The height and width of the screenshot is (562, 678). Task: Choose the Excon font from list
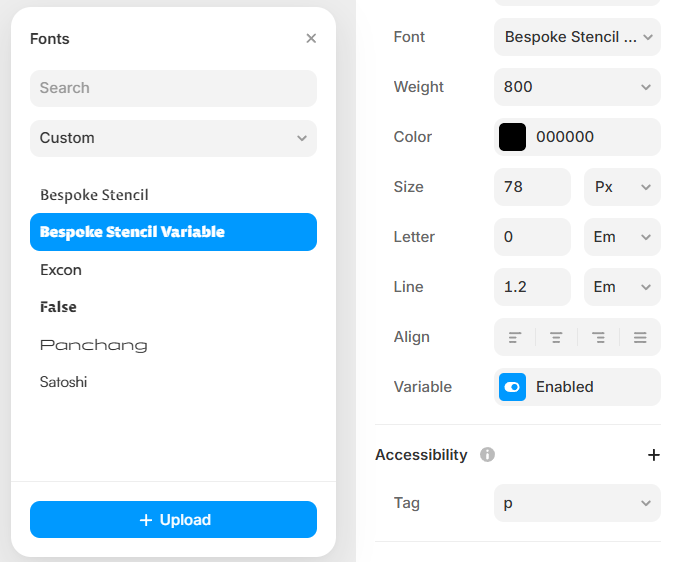61,270
